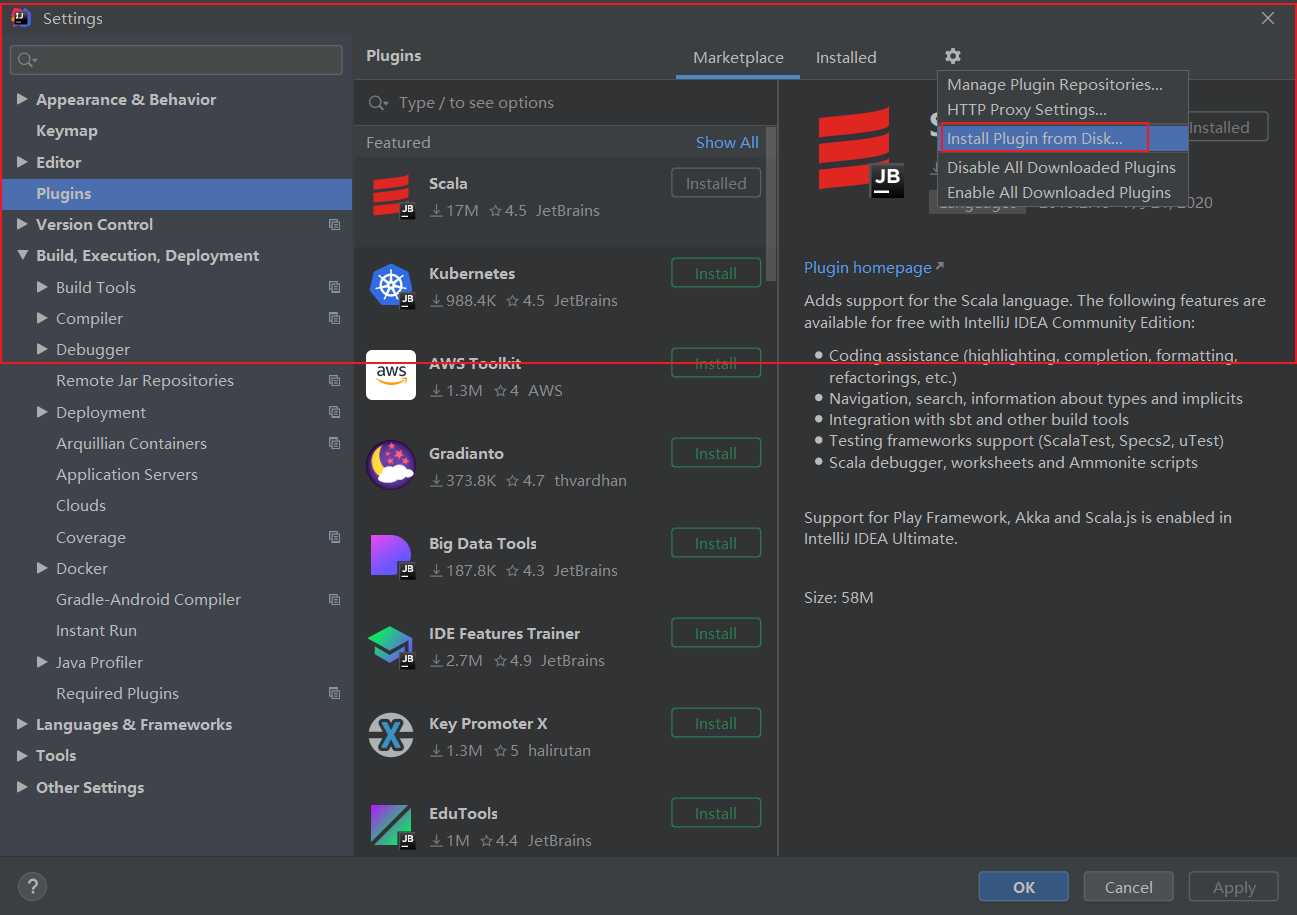1297x915 pixels.
Task: Open the plugins gear settings icon
Action: pos(952,57)
